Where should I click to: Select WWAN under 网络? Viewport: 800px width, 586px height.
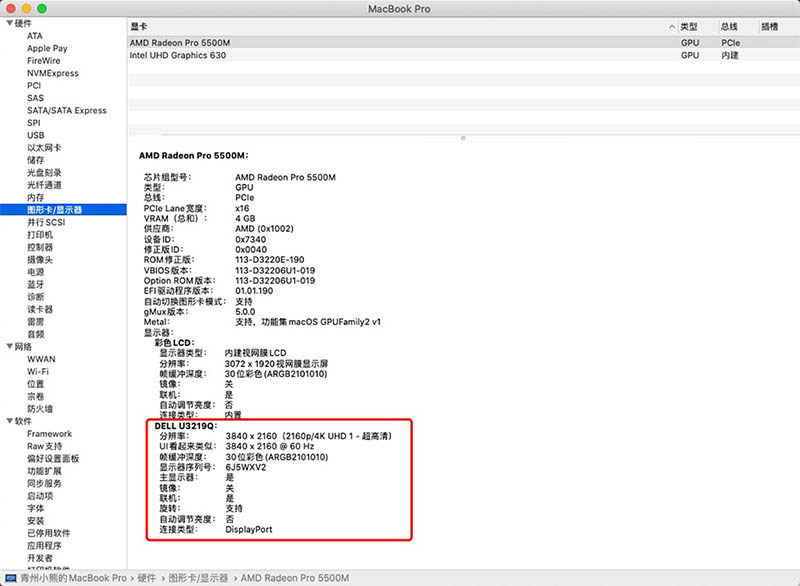[x=41, y=359]
